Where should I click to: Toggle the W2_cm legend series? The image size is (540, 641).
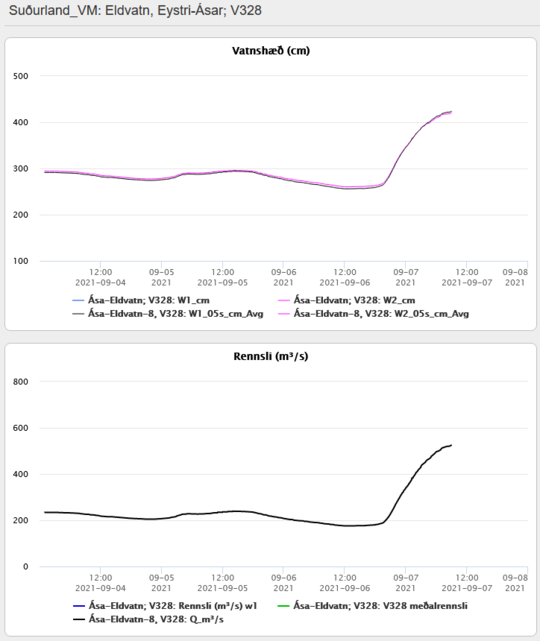[x=347, y=300]
